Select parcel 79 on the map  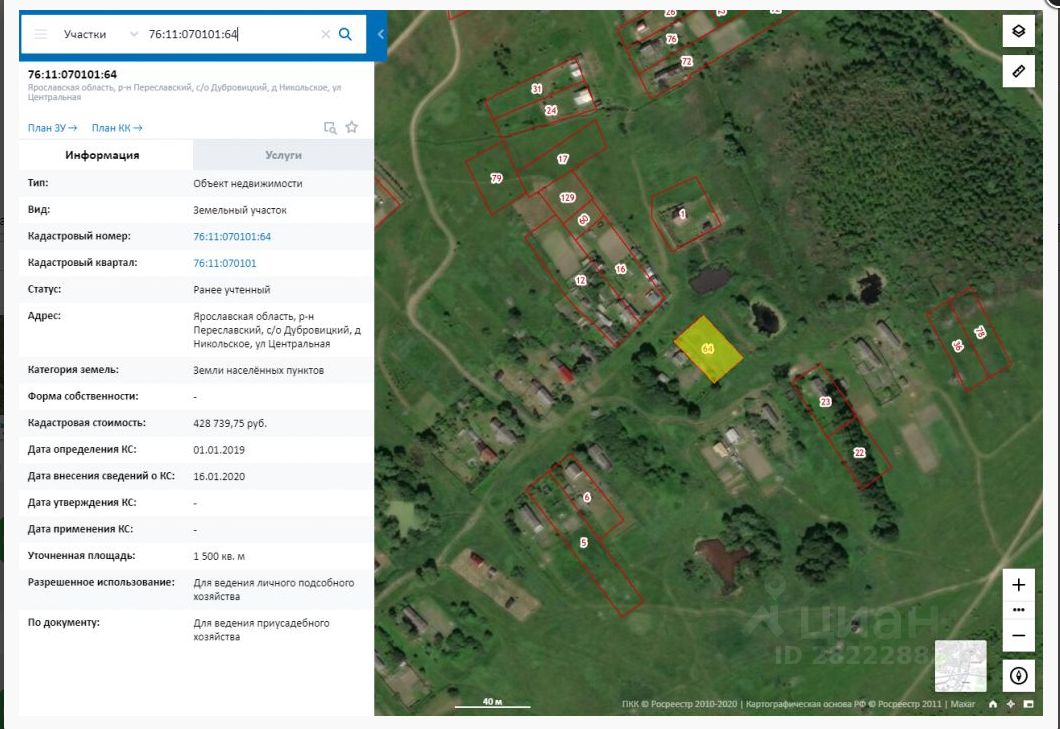coord(496,179)
